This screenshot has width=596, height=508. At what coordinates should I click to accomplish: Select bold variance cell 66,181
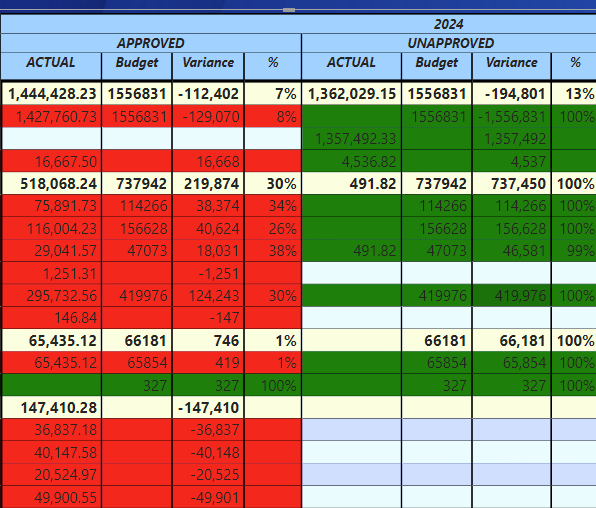tap(512, 340)
